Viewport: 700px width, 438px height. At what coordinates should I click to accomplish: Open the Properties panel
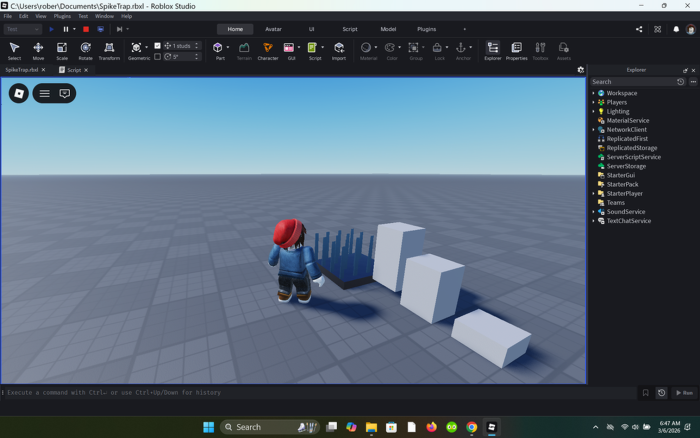pos(517,51)
